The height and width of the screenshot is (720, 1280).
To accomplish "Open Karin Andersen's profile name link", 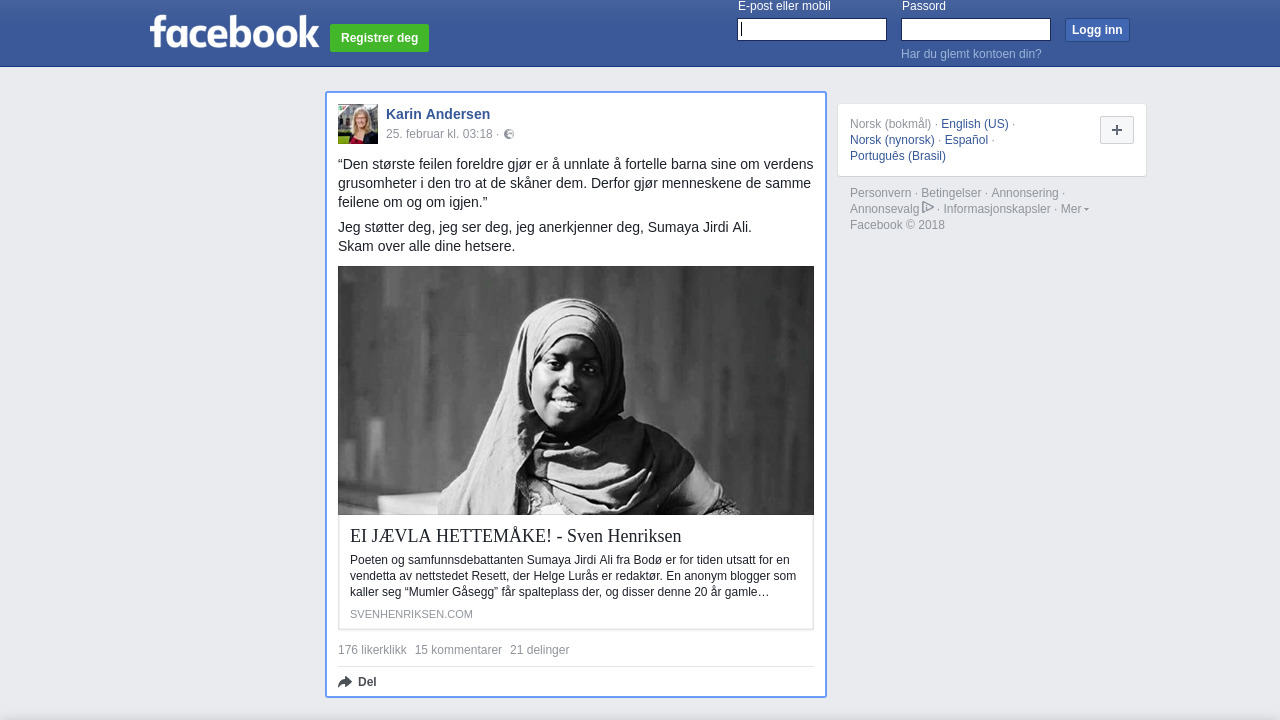I will pyautogui.click(x=438, y=114).
